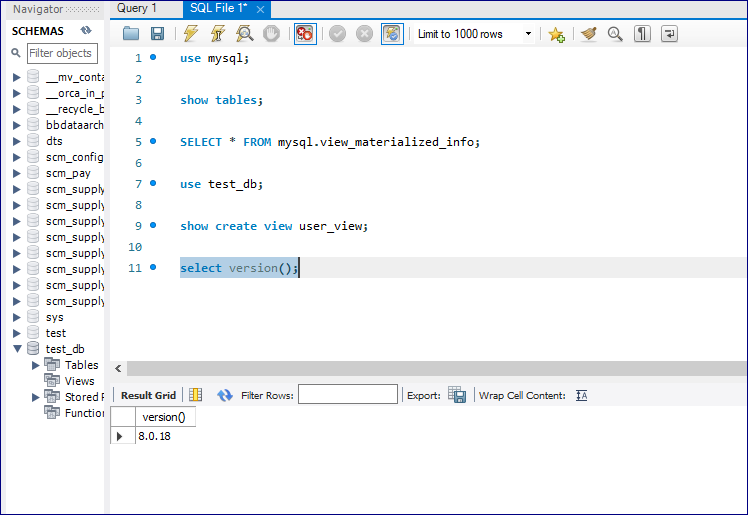Expand the dts schema node
This screenshot has width=748, height=515.
(17, 141)
